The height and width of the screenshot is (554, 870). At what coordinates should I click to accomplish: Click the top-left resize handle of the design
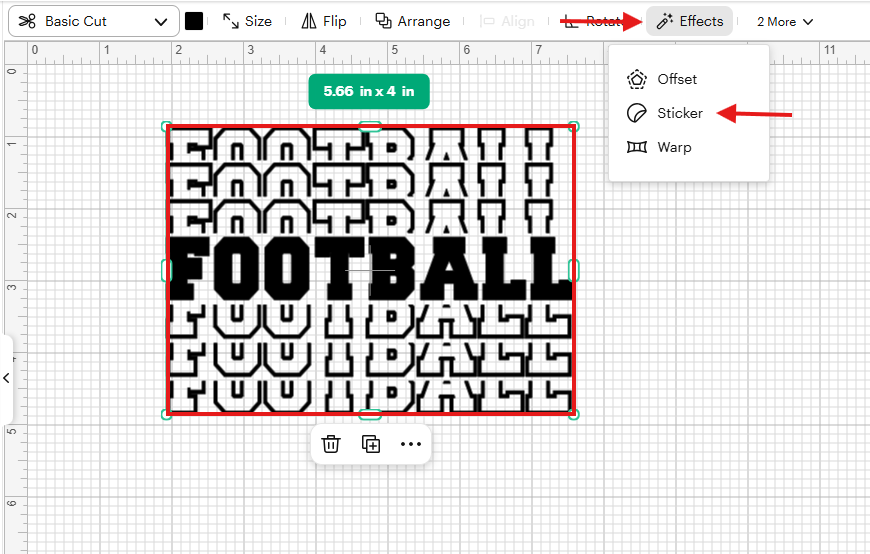(x=166, y=127)
